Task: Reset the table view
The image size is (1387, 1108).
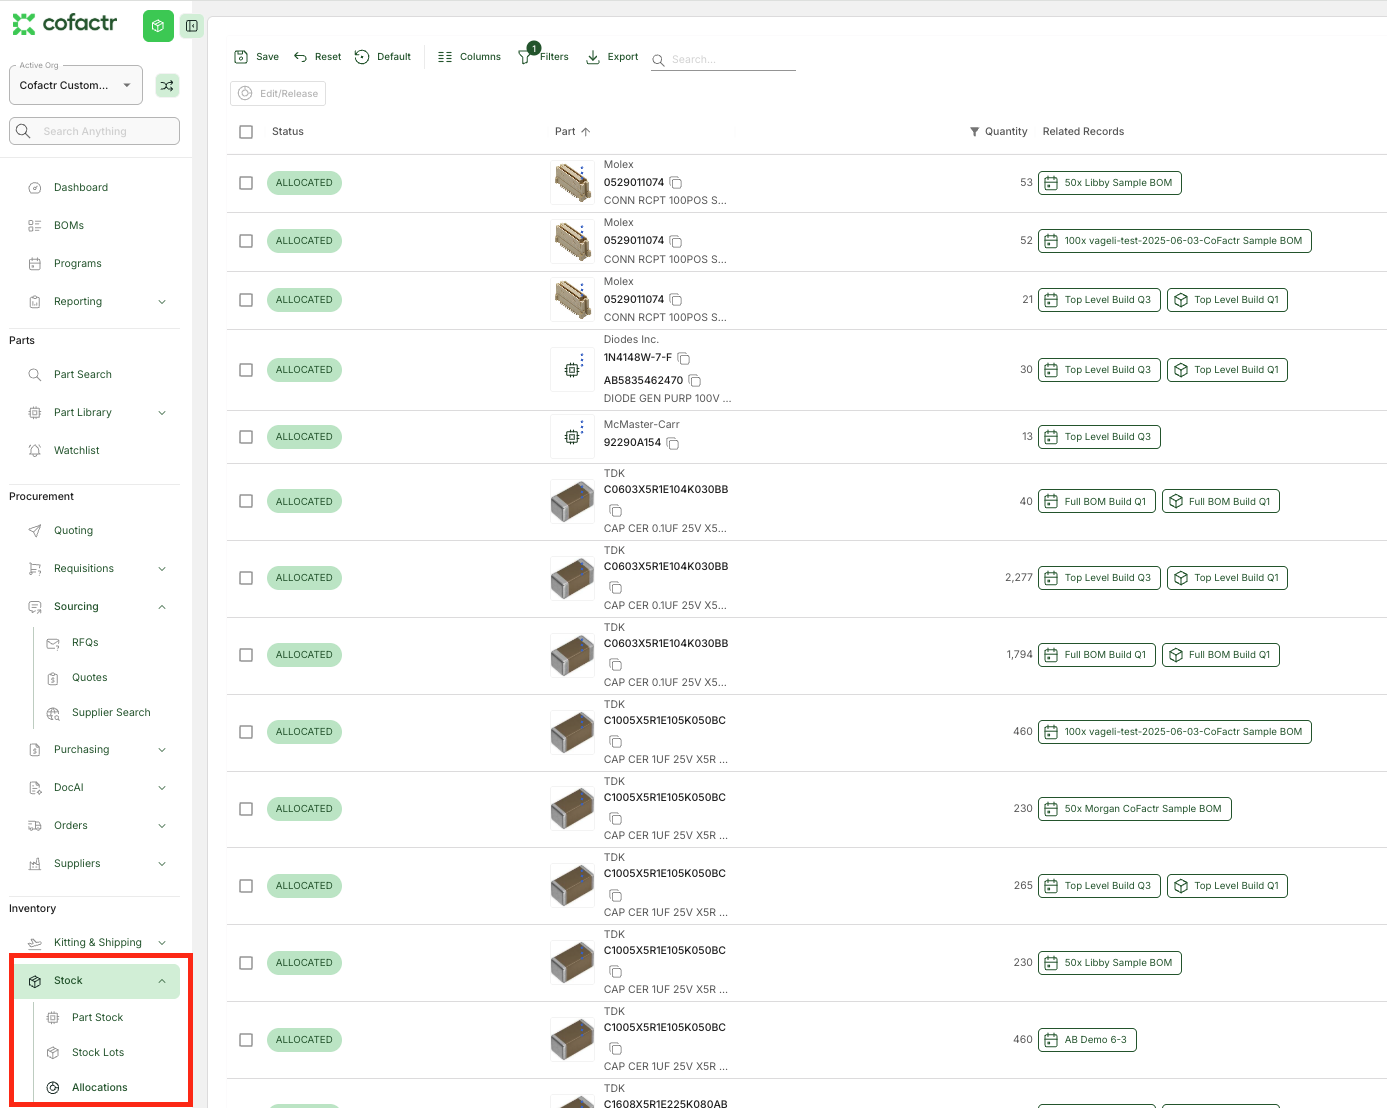Action: click(317, 57)
